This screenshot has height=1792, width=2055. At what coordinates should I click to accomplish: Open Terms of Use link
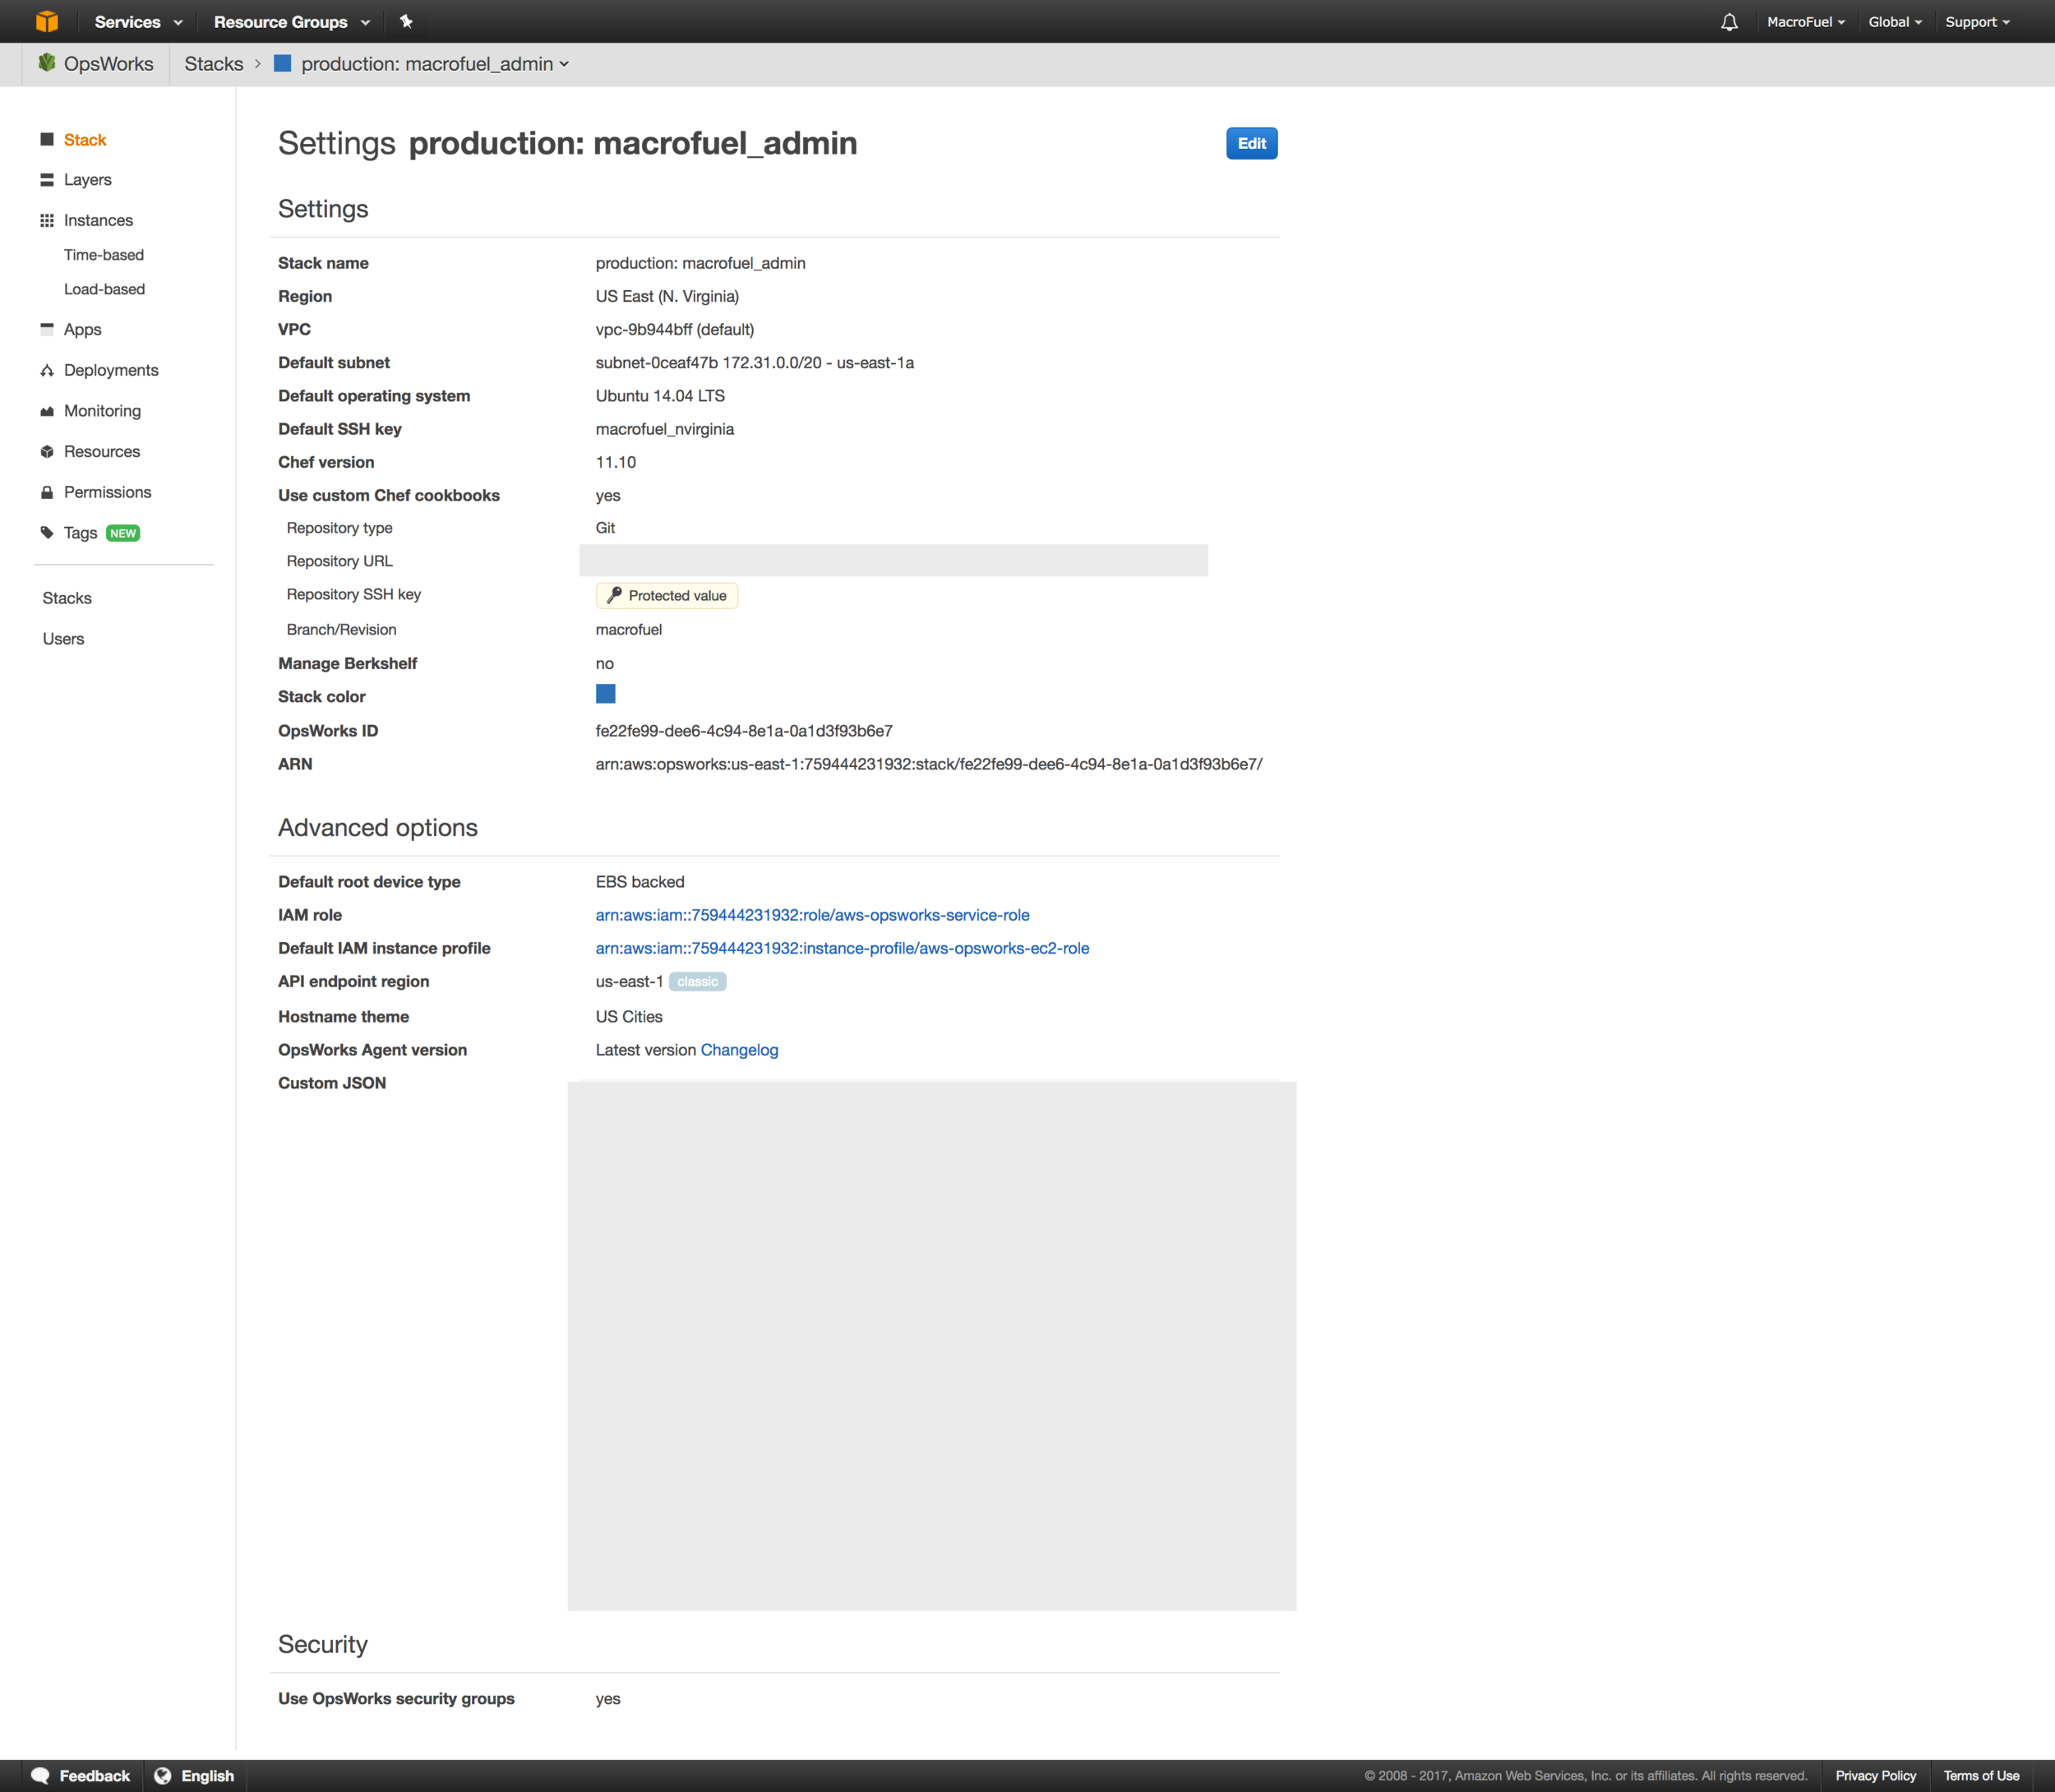click(1980, 1775)
